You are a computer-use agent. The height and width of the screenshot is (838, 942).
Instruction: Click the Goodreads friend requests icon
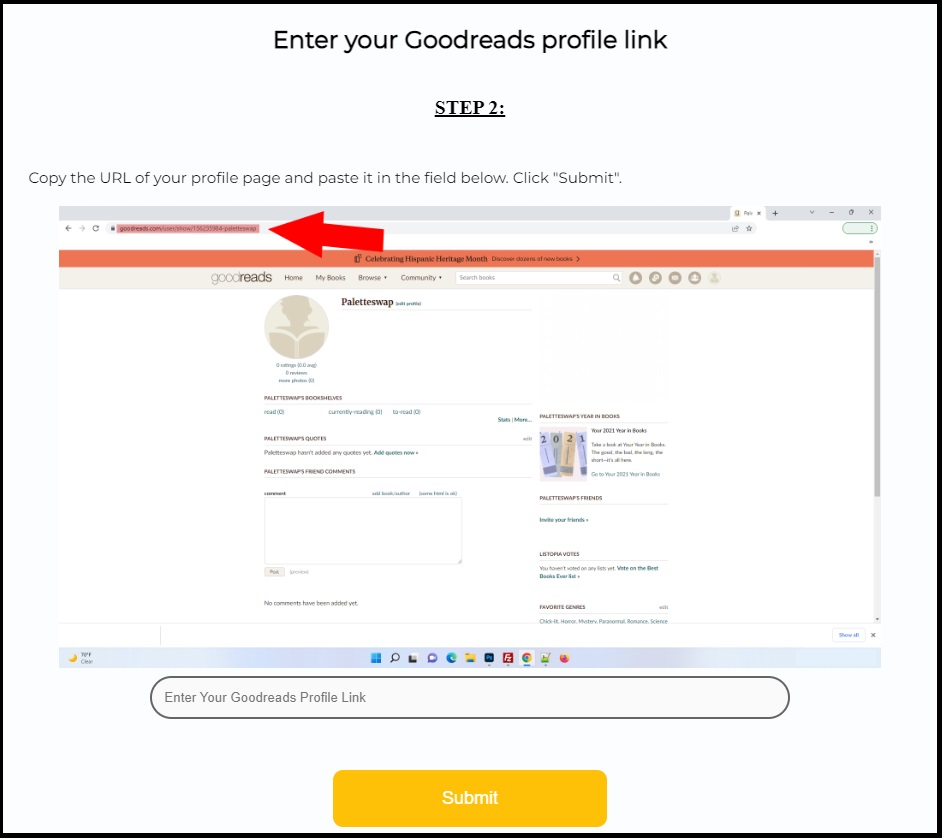[694, 278]
